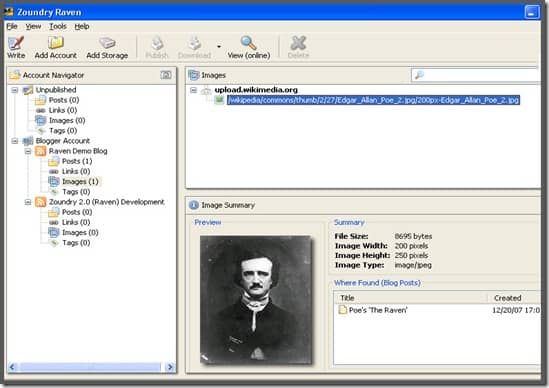
Task: Select the Raven Demo Blog item
Action: [78, 151]
